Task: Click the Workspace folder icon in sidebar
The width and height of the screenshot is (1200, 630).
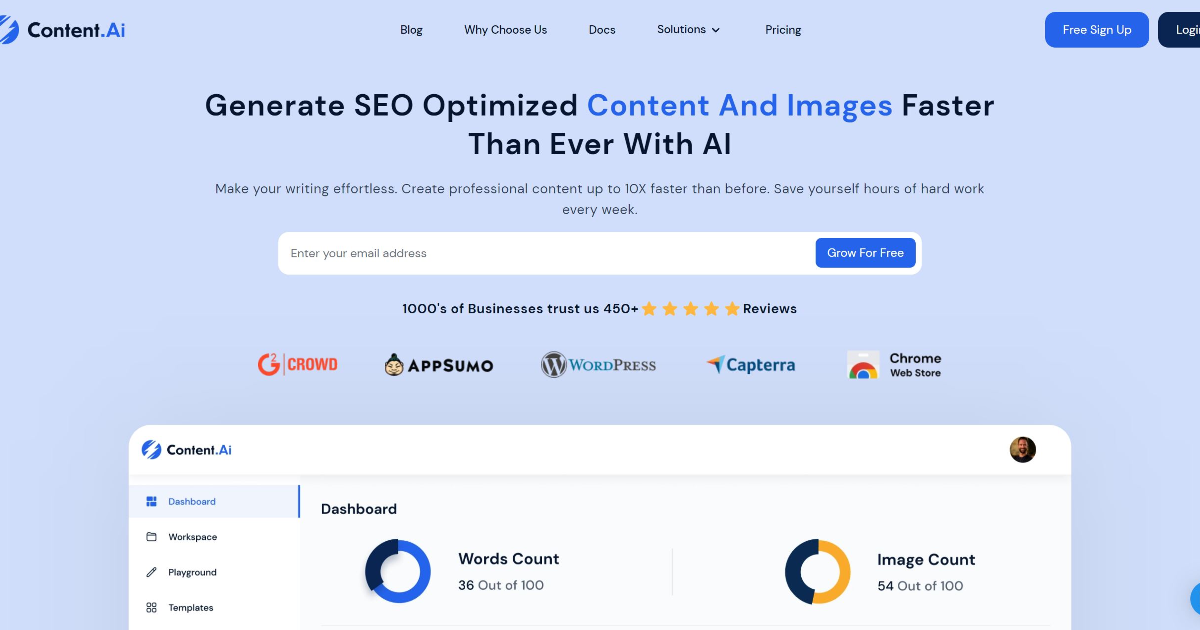Action: (x=152, y=537)
